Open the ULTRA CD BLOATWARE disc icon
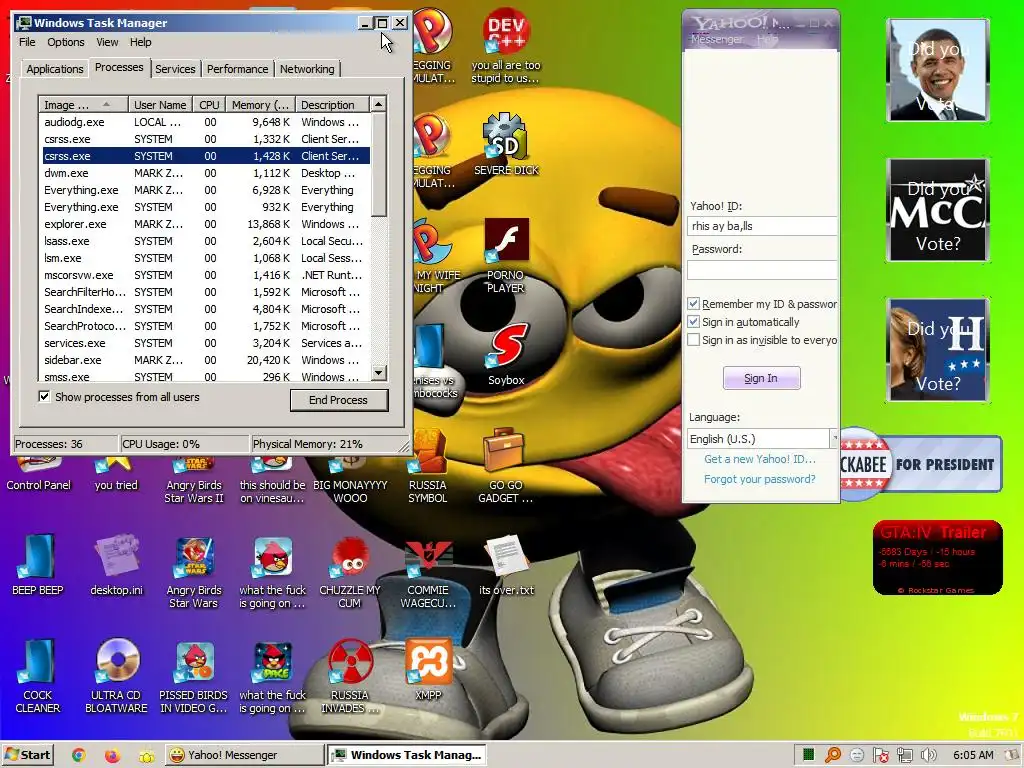This screenshot has height=768, width=1024. pyautogui.click(x=116, y=676)
